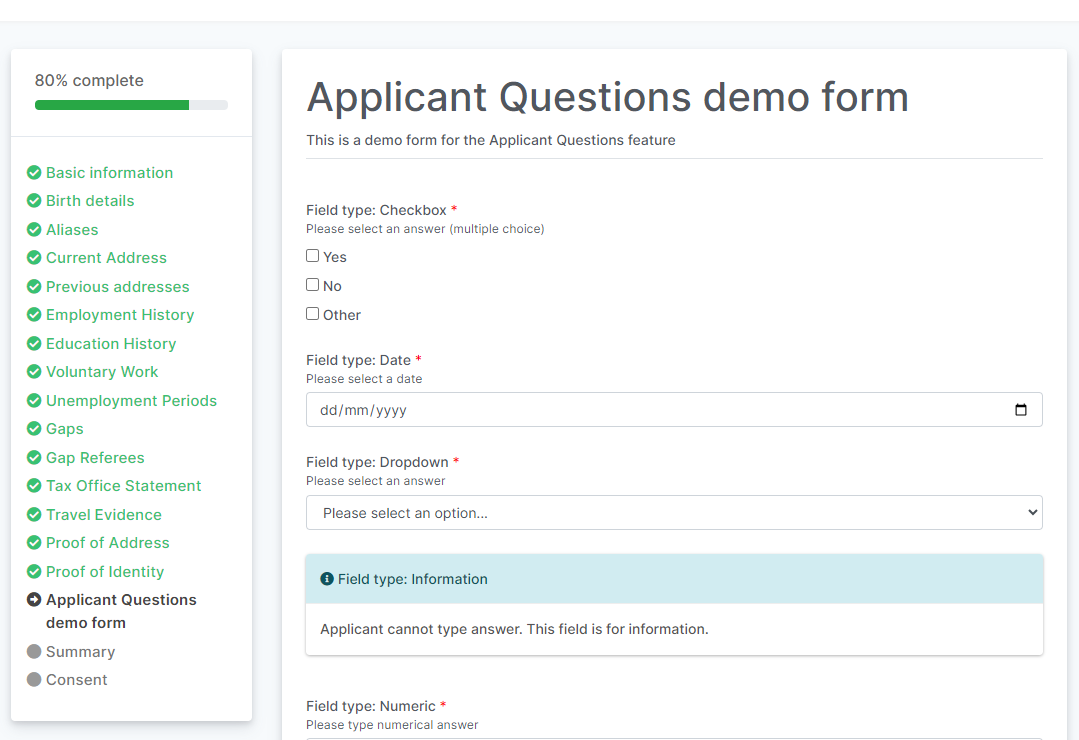Click the checkmark icon beside Education History
This screenshot has width=1079, height=740.
click(34, 343)
